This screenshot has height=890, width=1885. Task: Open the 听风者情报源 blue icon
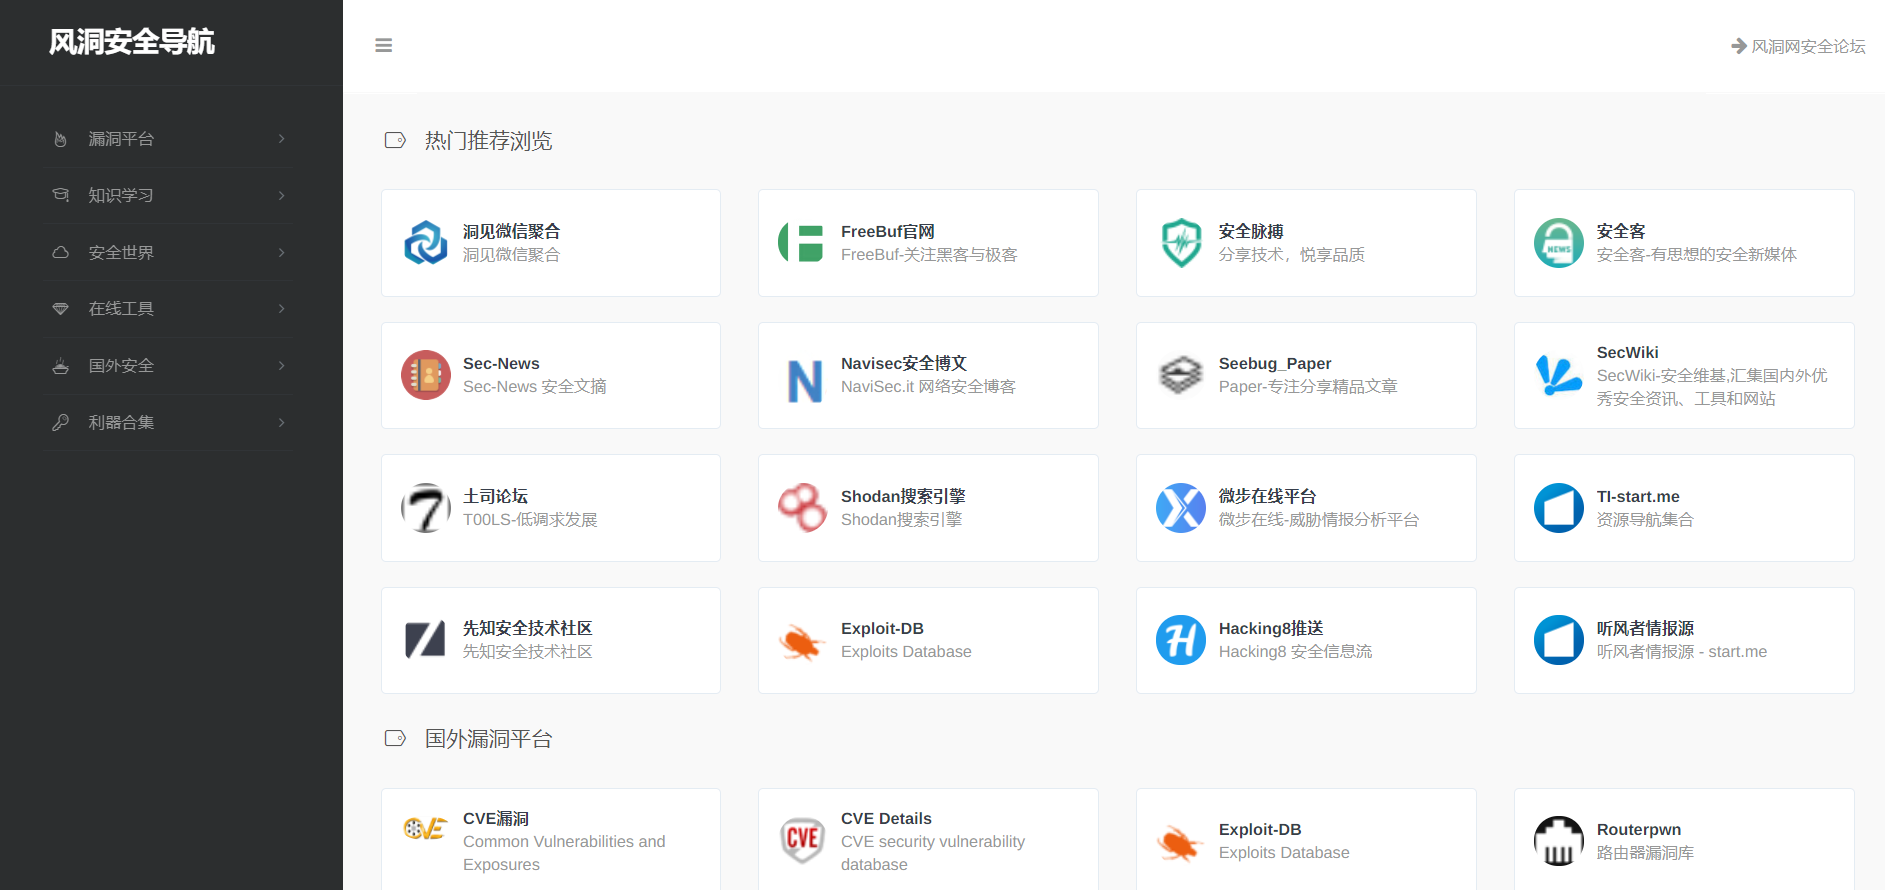1559,640
